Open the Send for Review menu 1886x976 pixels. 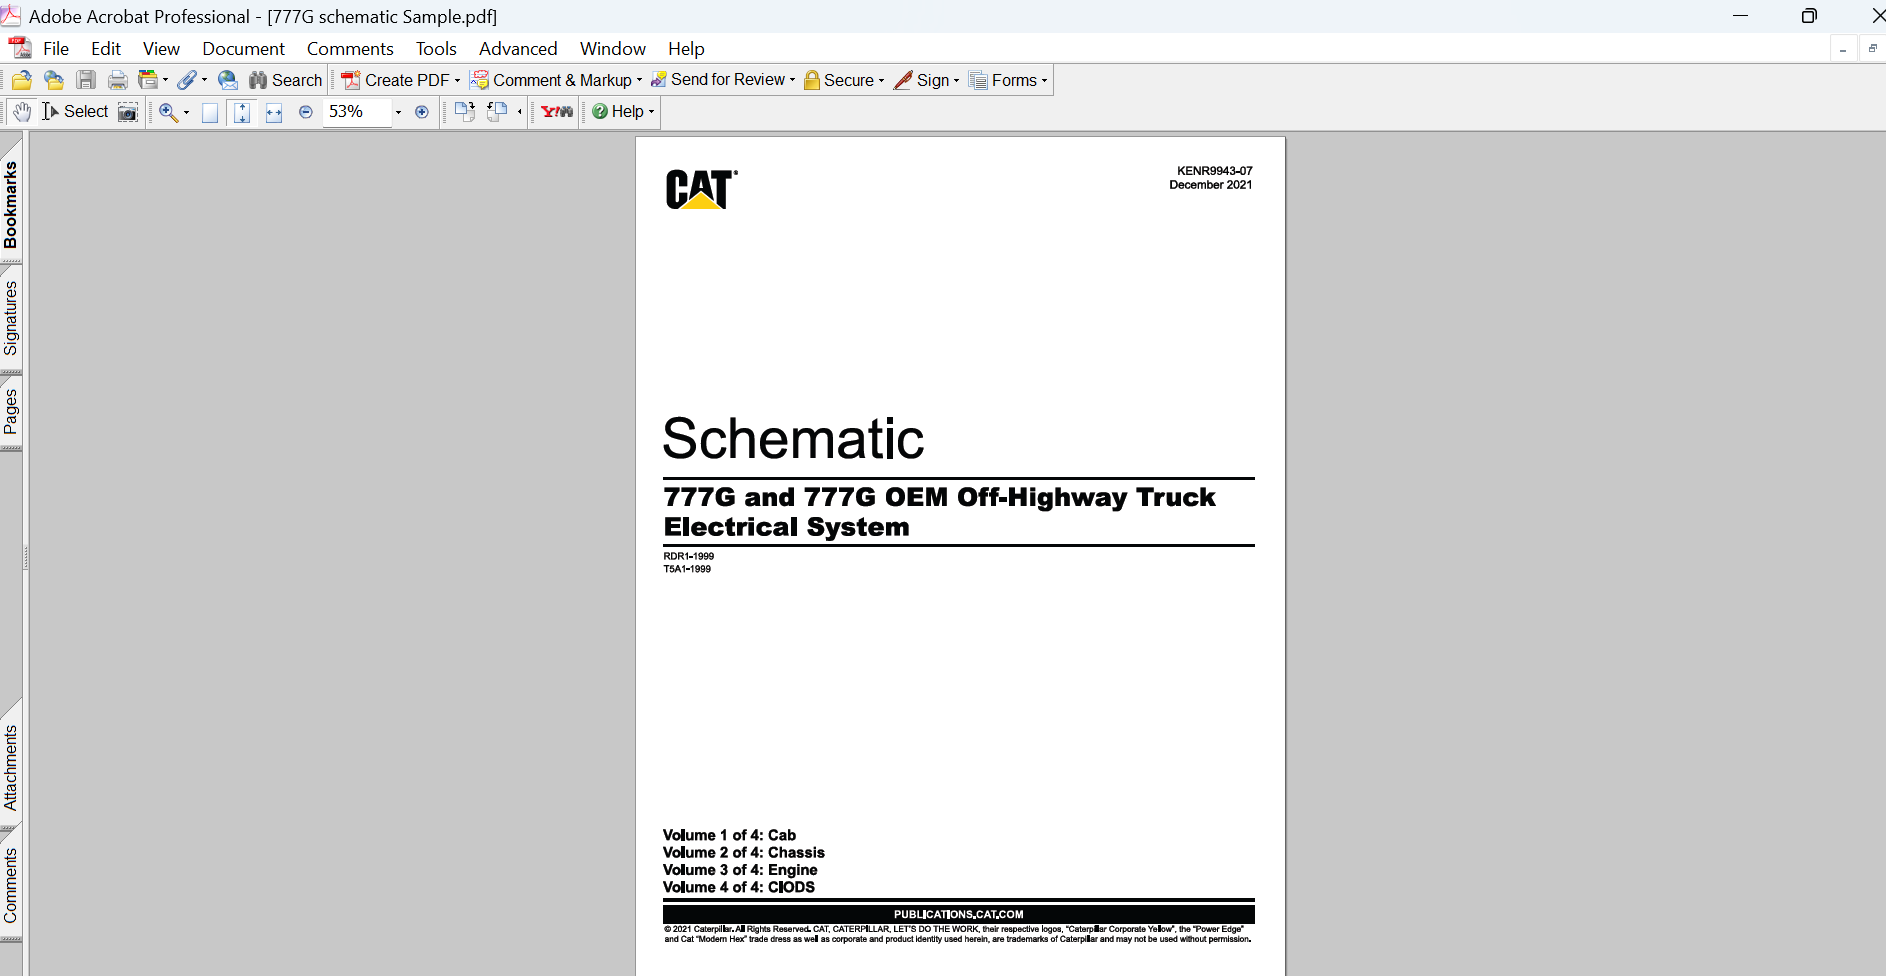[x=723, y=80]
